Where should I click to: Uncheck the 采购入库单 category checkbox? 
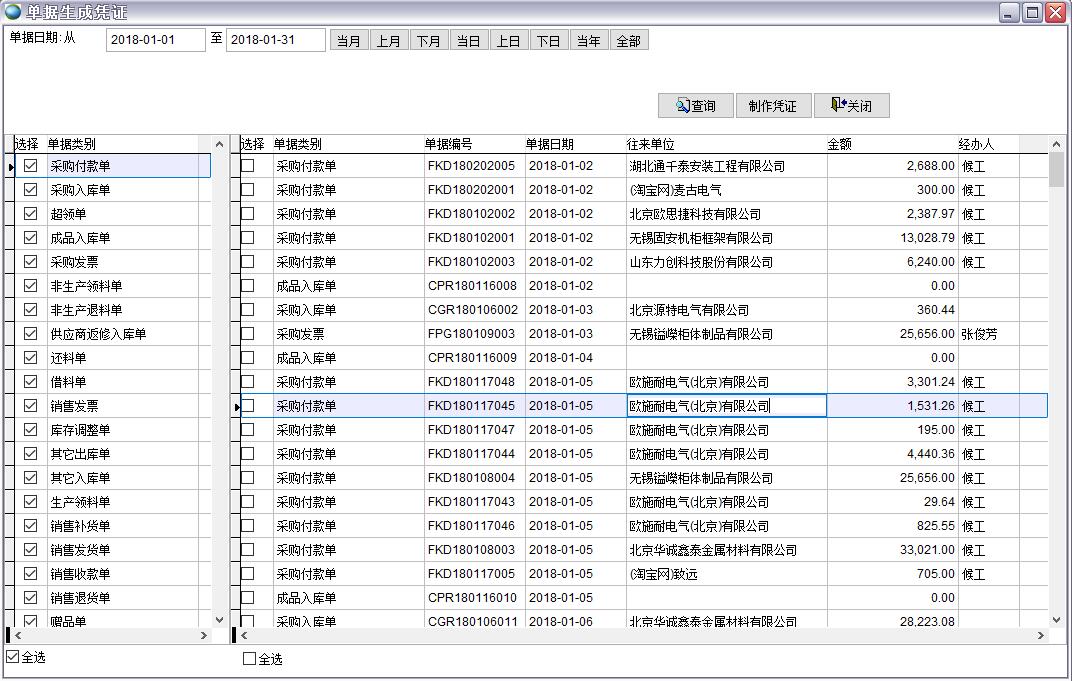pos(30,190)
